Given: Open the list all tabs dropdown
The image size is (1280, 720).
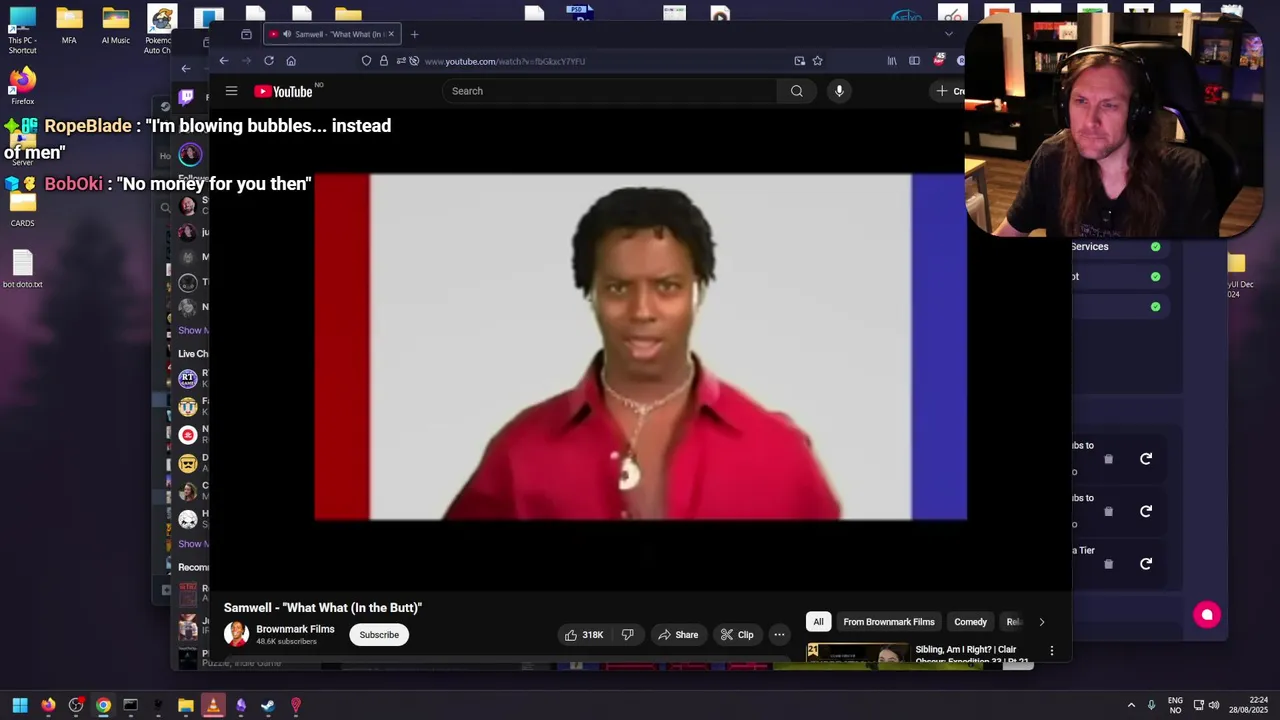Looking at the screenshot, I should coord(949,34).
